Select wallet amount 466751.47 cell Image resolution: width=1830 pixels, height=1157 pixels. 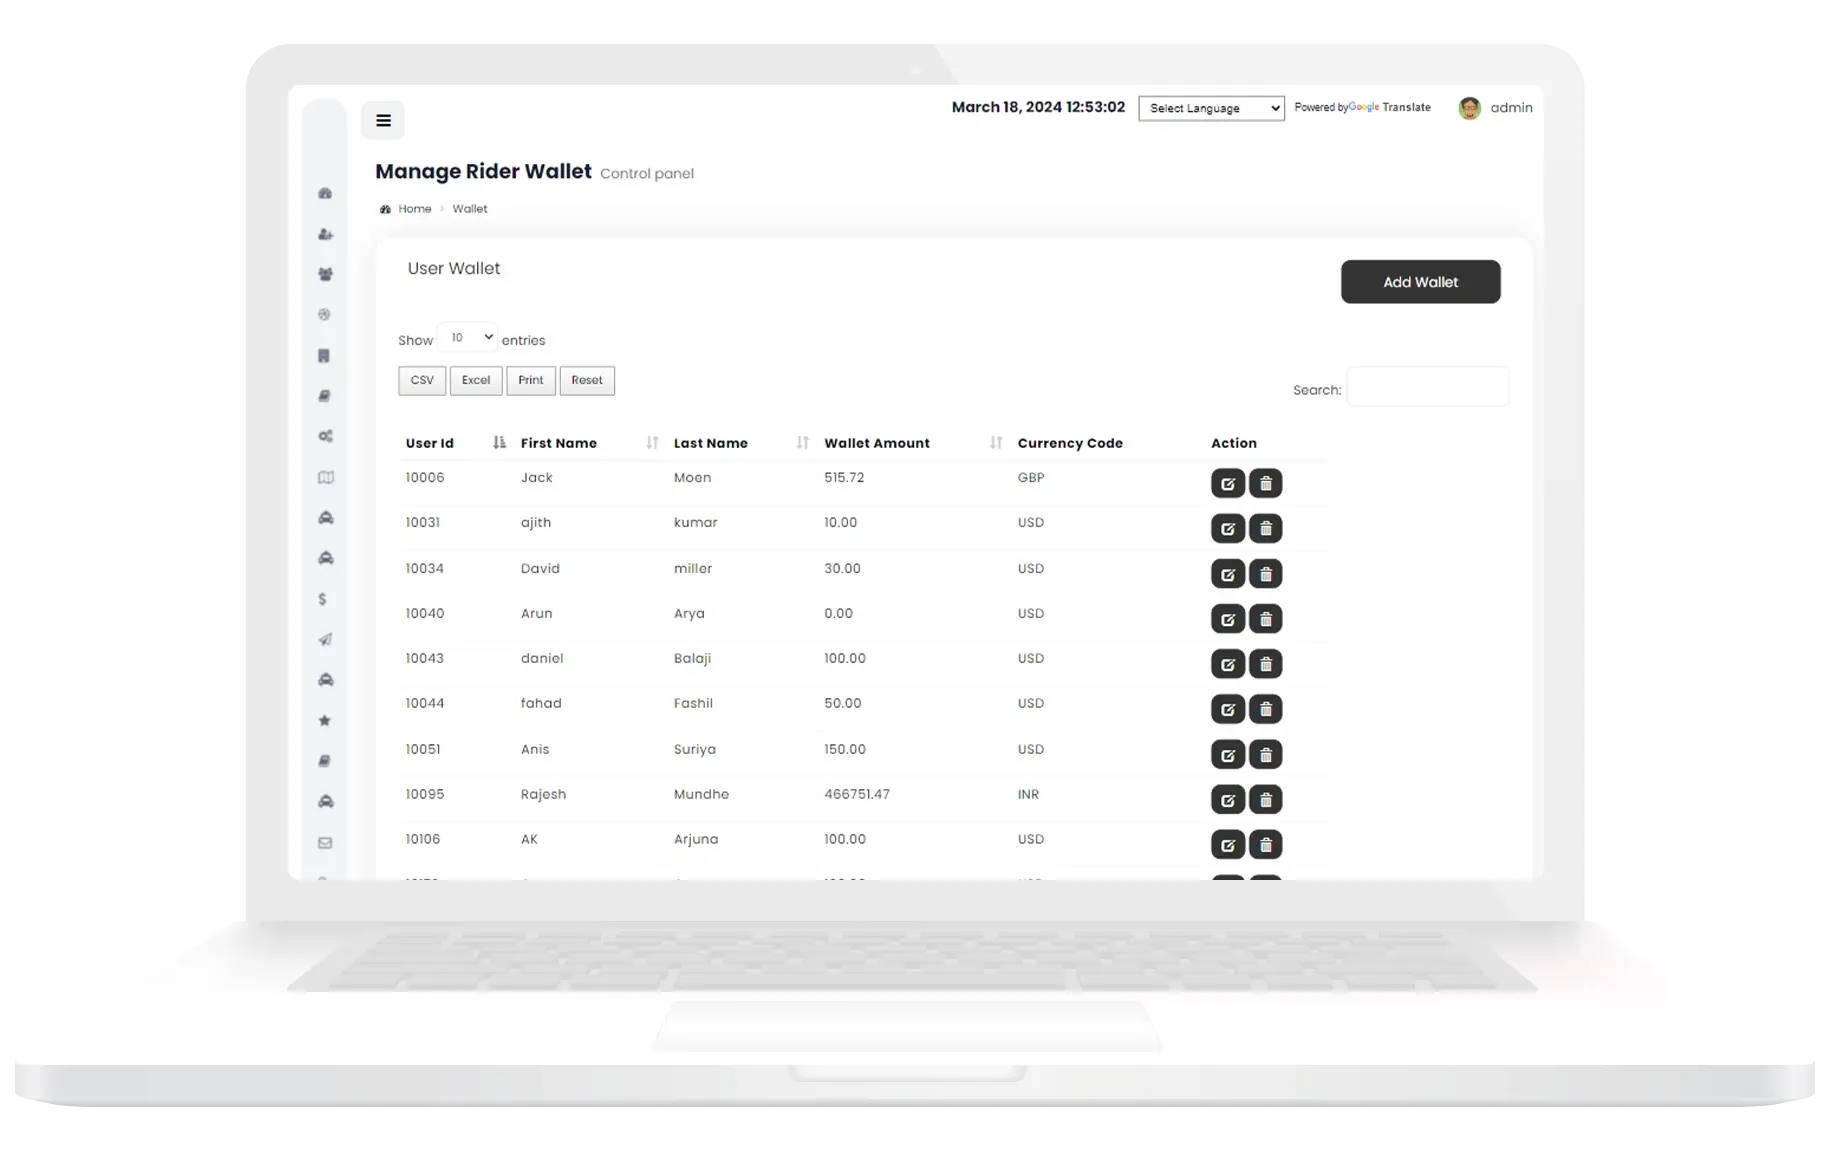pos(857,795)
